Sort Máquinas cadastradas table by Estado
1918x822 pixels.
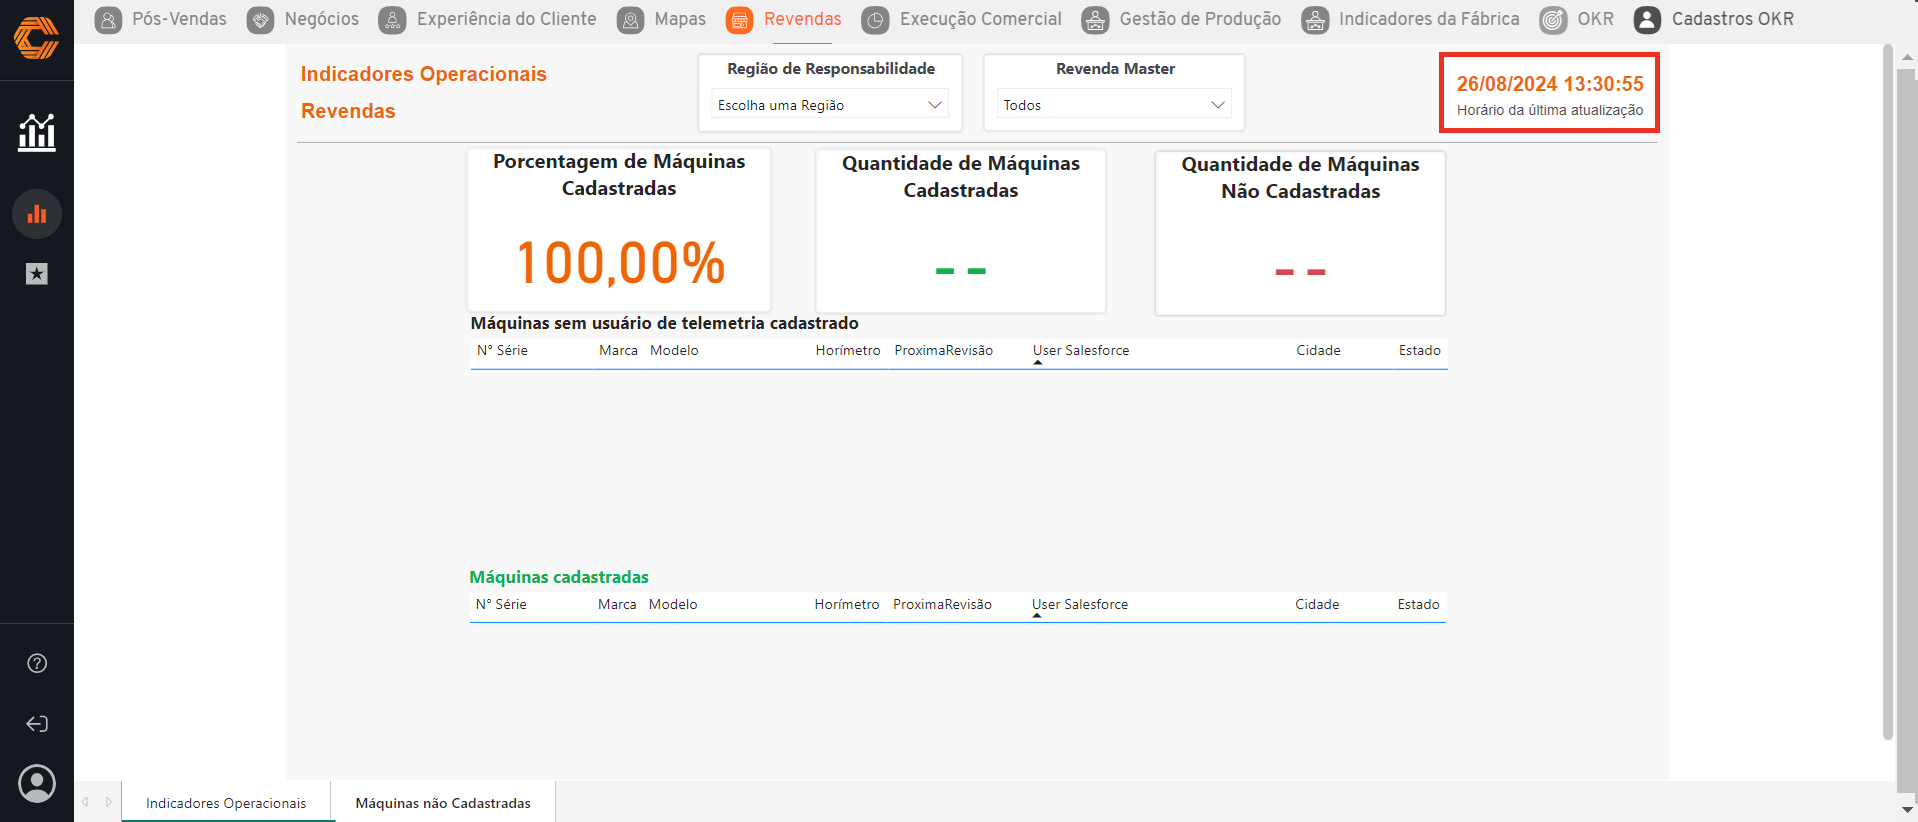(1418, 605)
